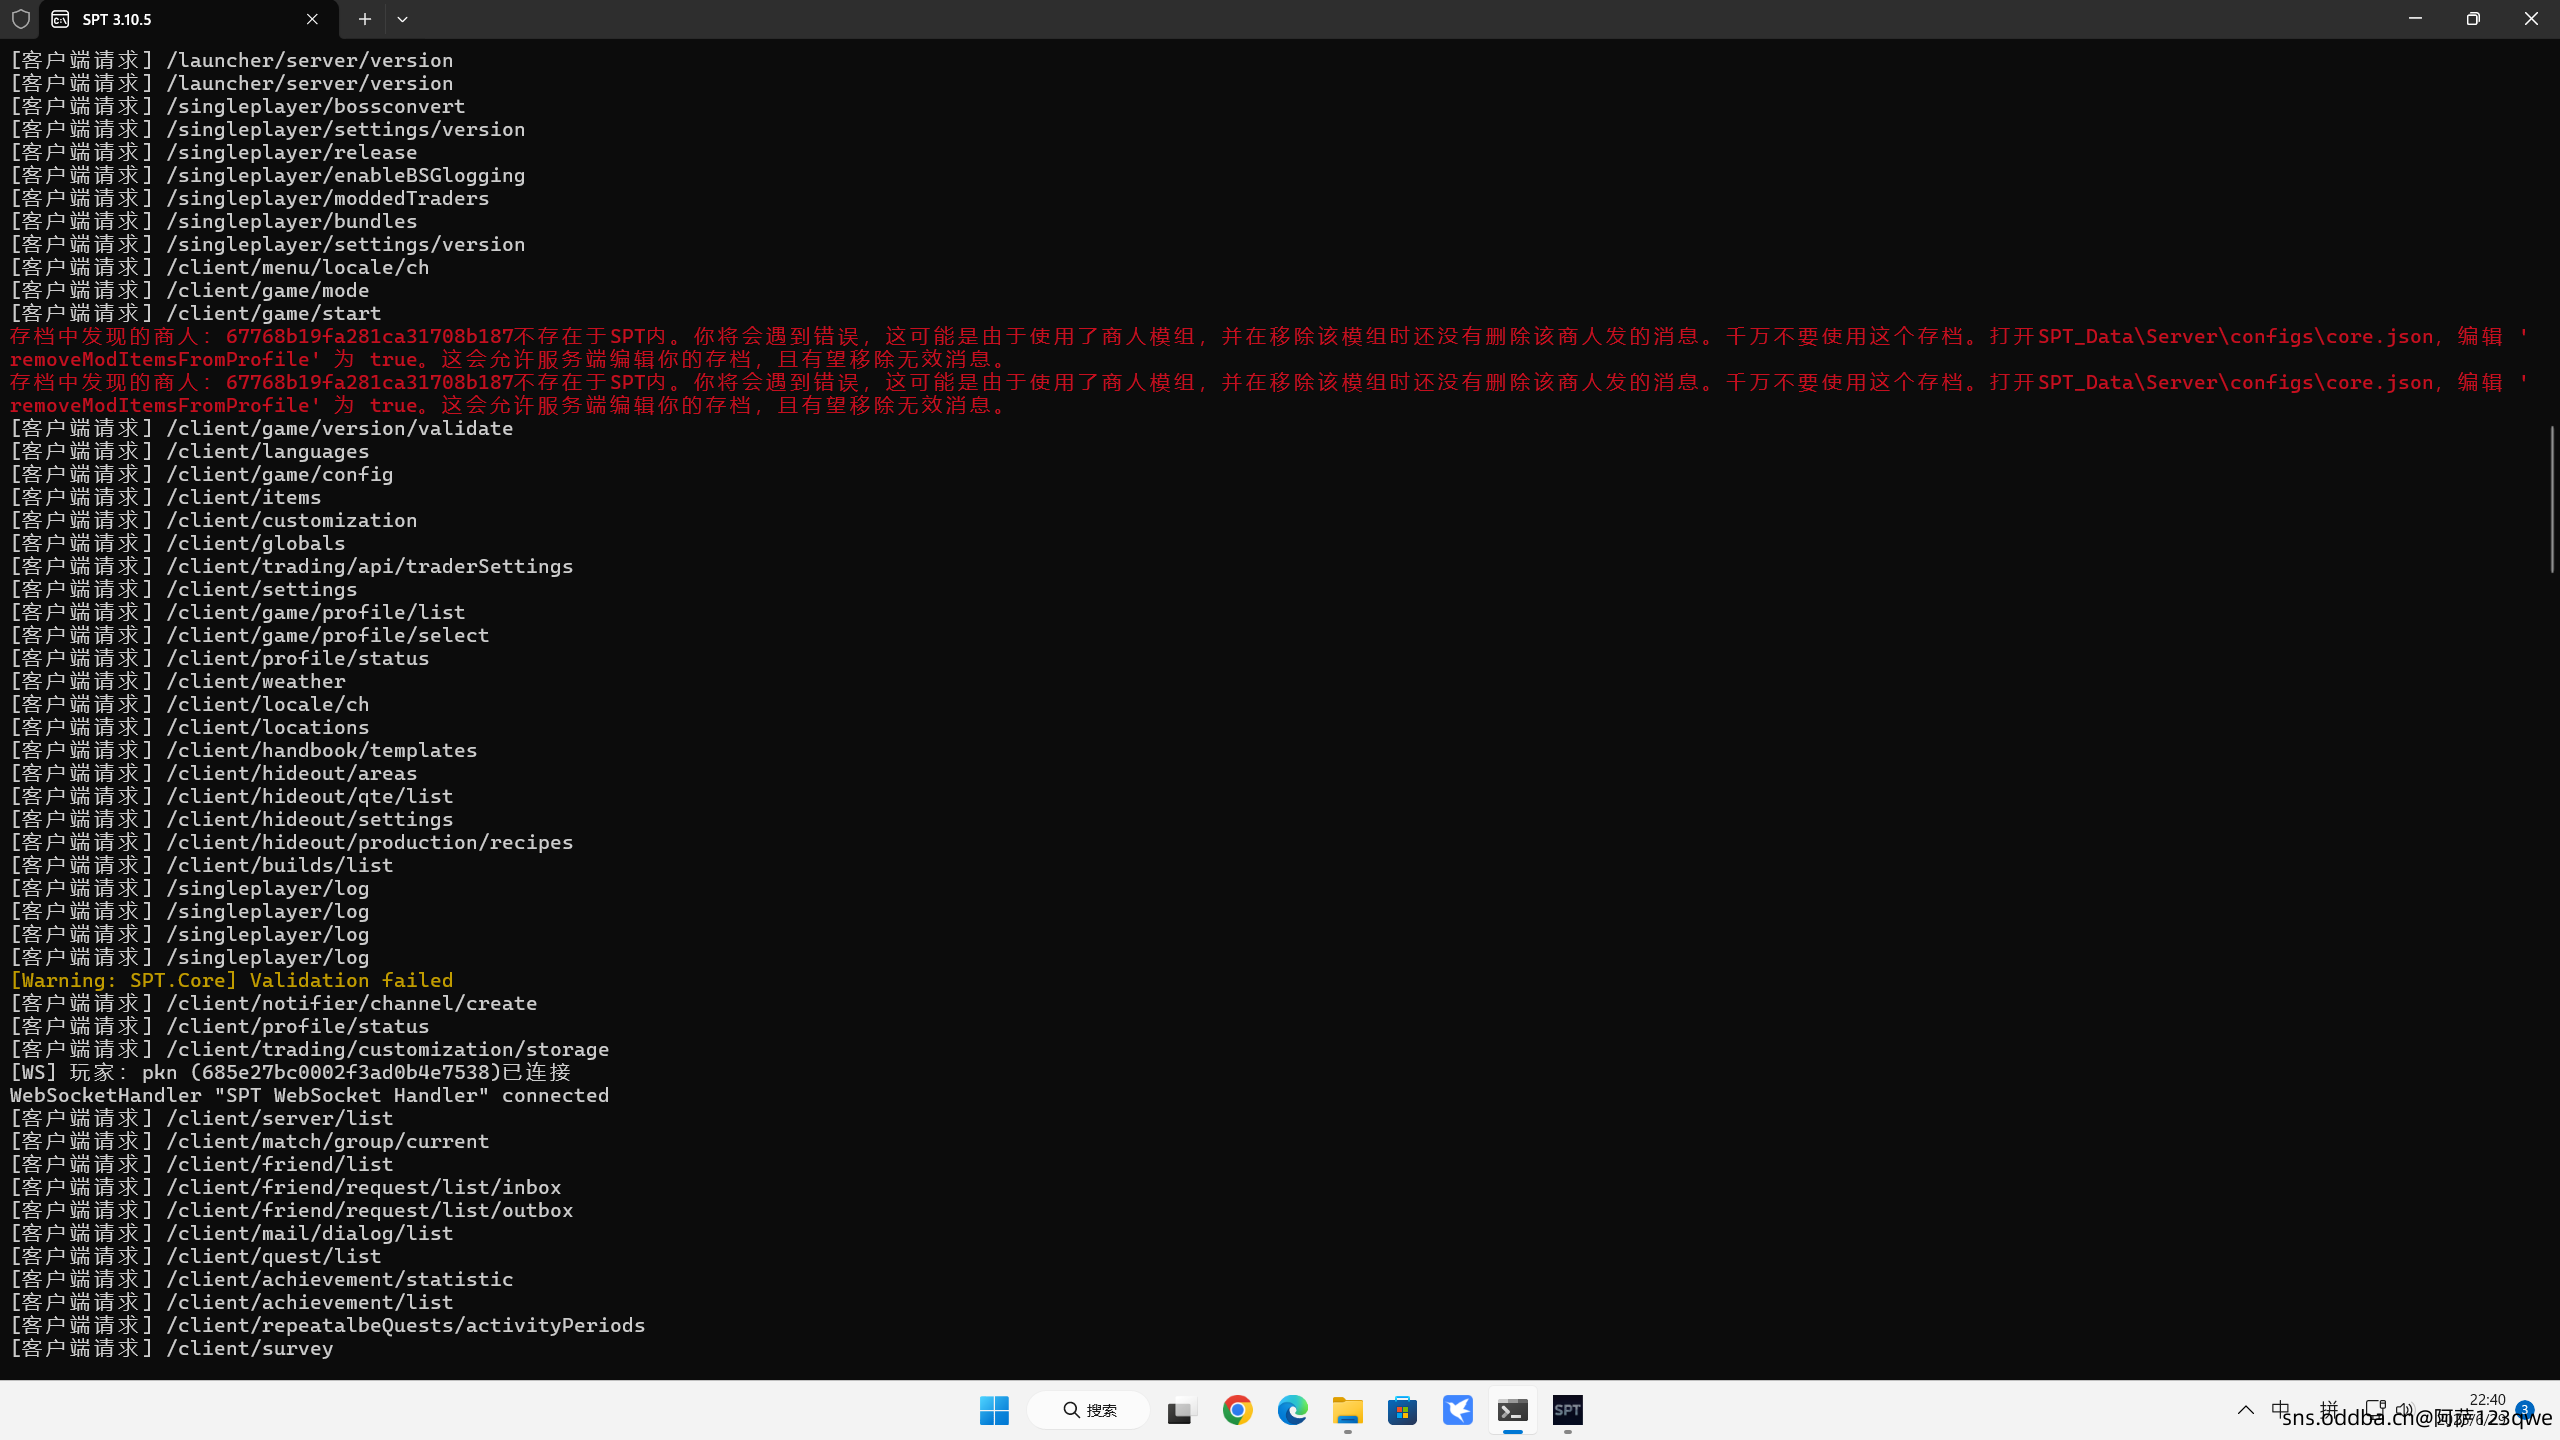Viewport: 2560px width, 1440px height.
Task: Launch Google Chrome from taskbar
Action: pyautogui.click(x=1238, y=1410)
